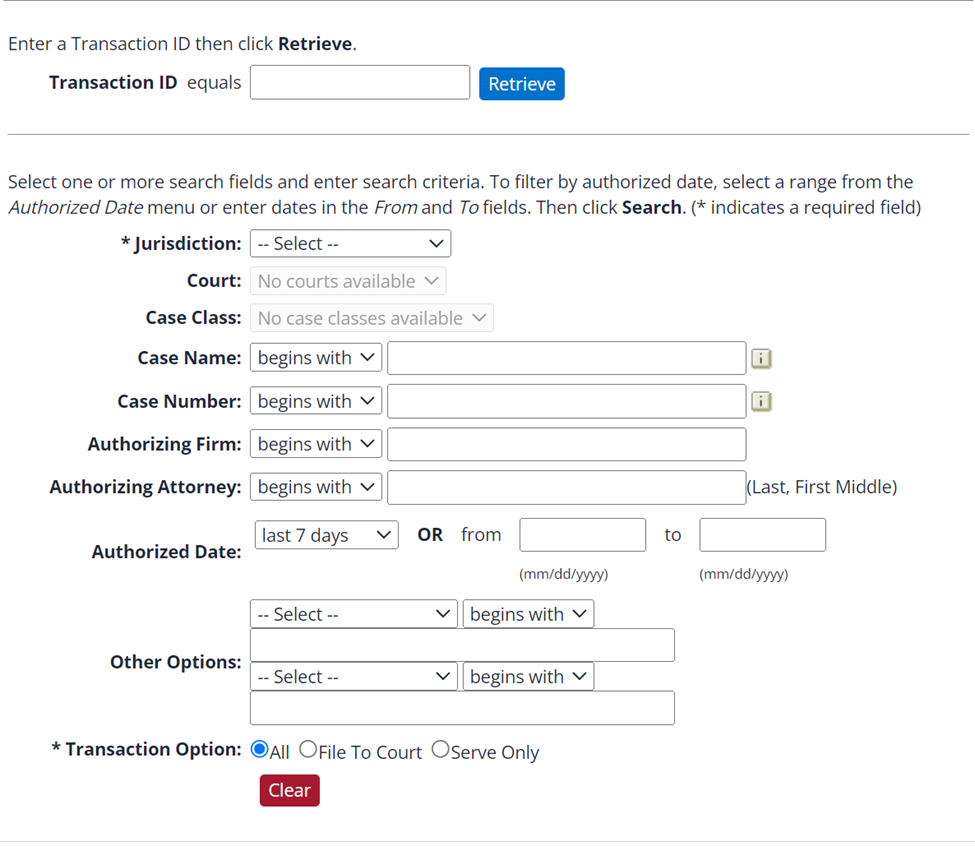Viewport: 975px width, 846px height.
Task: Open the Authorizing Attorney match type dropdown
Action: (315, 487)
